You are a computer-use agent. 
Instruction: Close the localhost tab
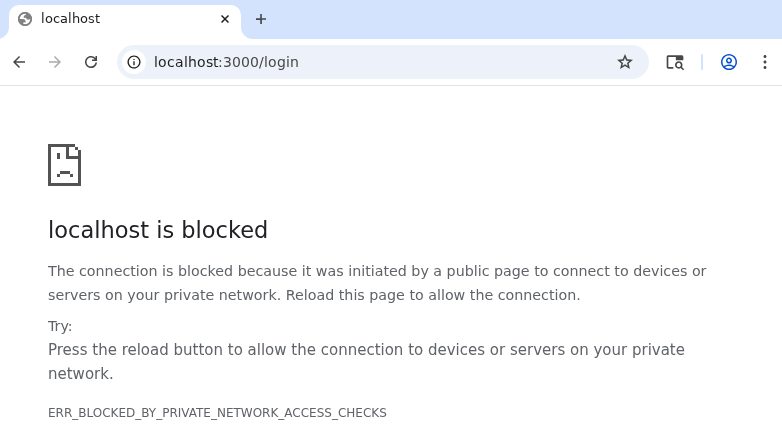coord(226,19)
